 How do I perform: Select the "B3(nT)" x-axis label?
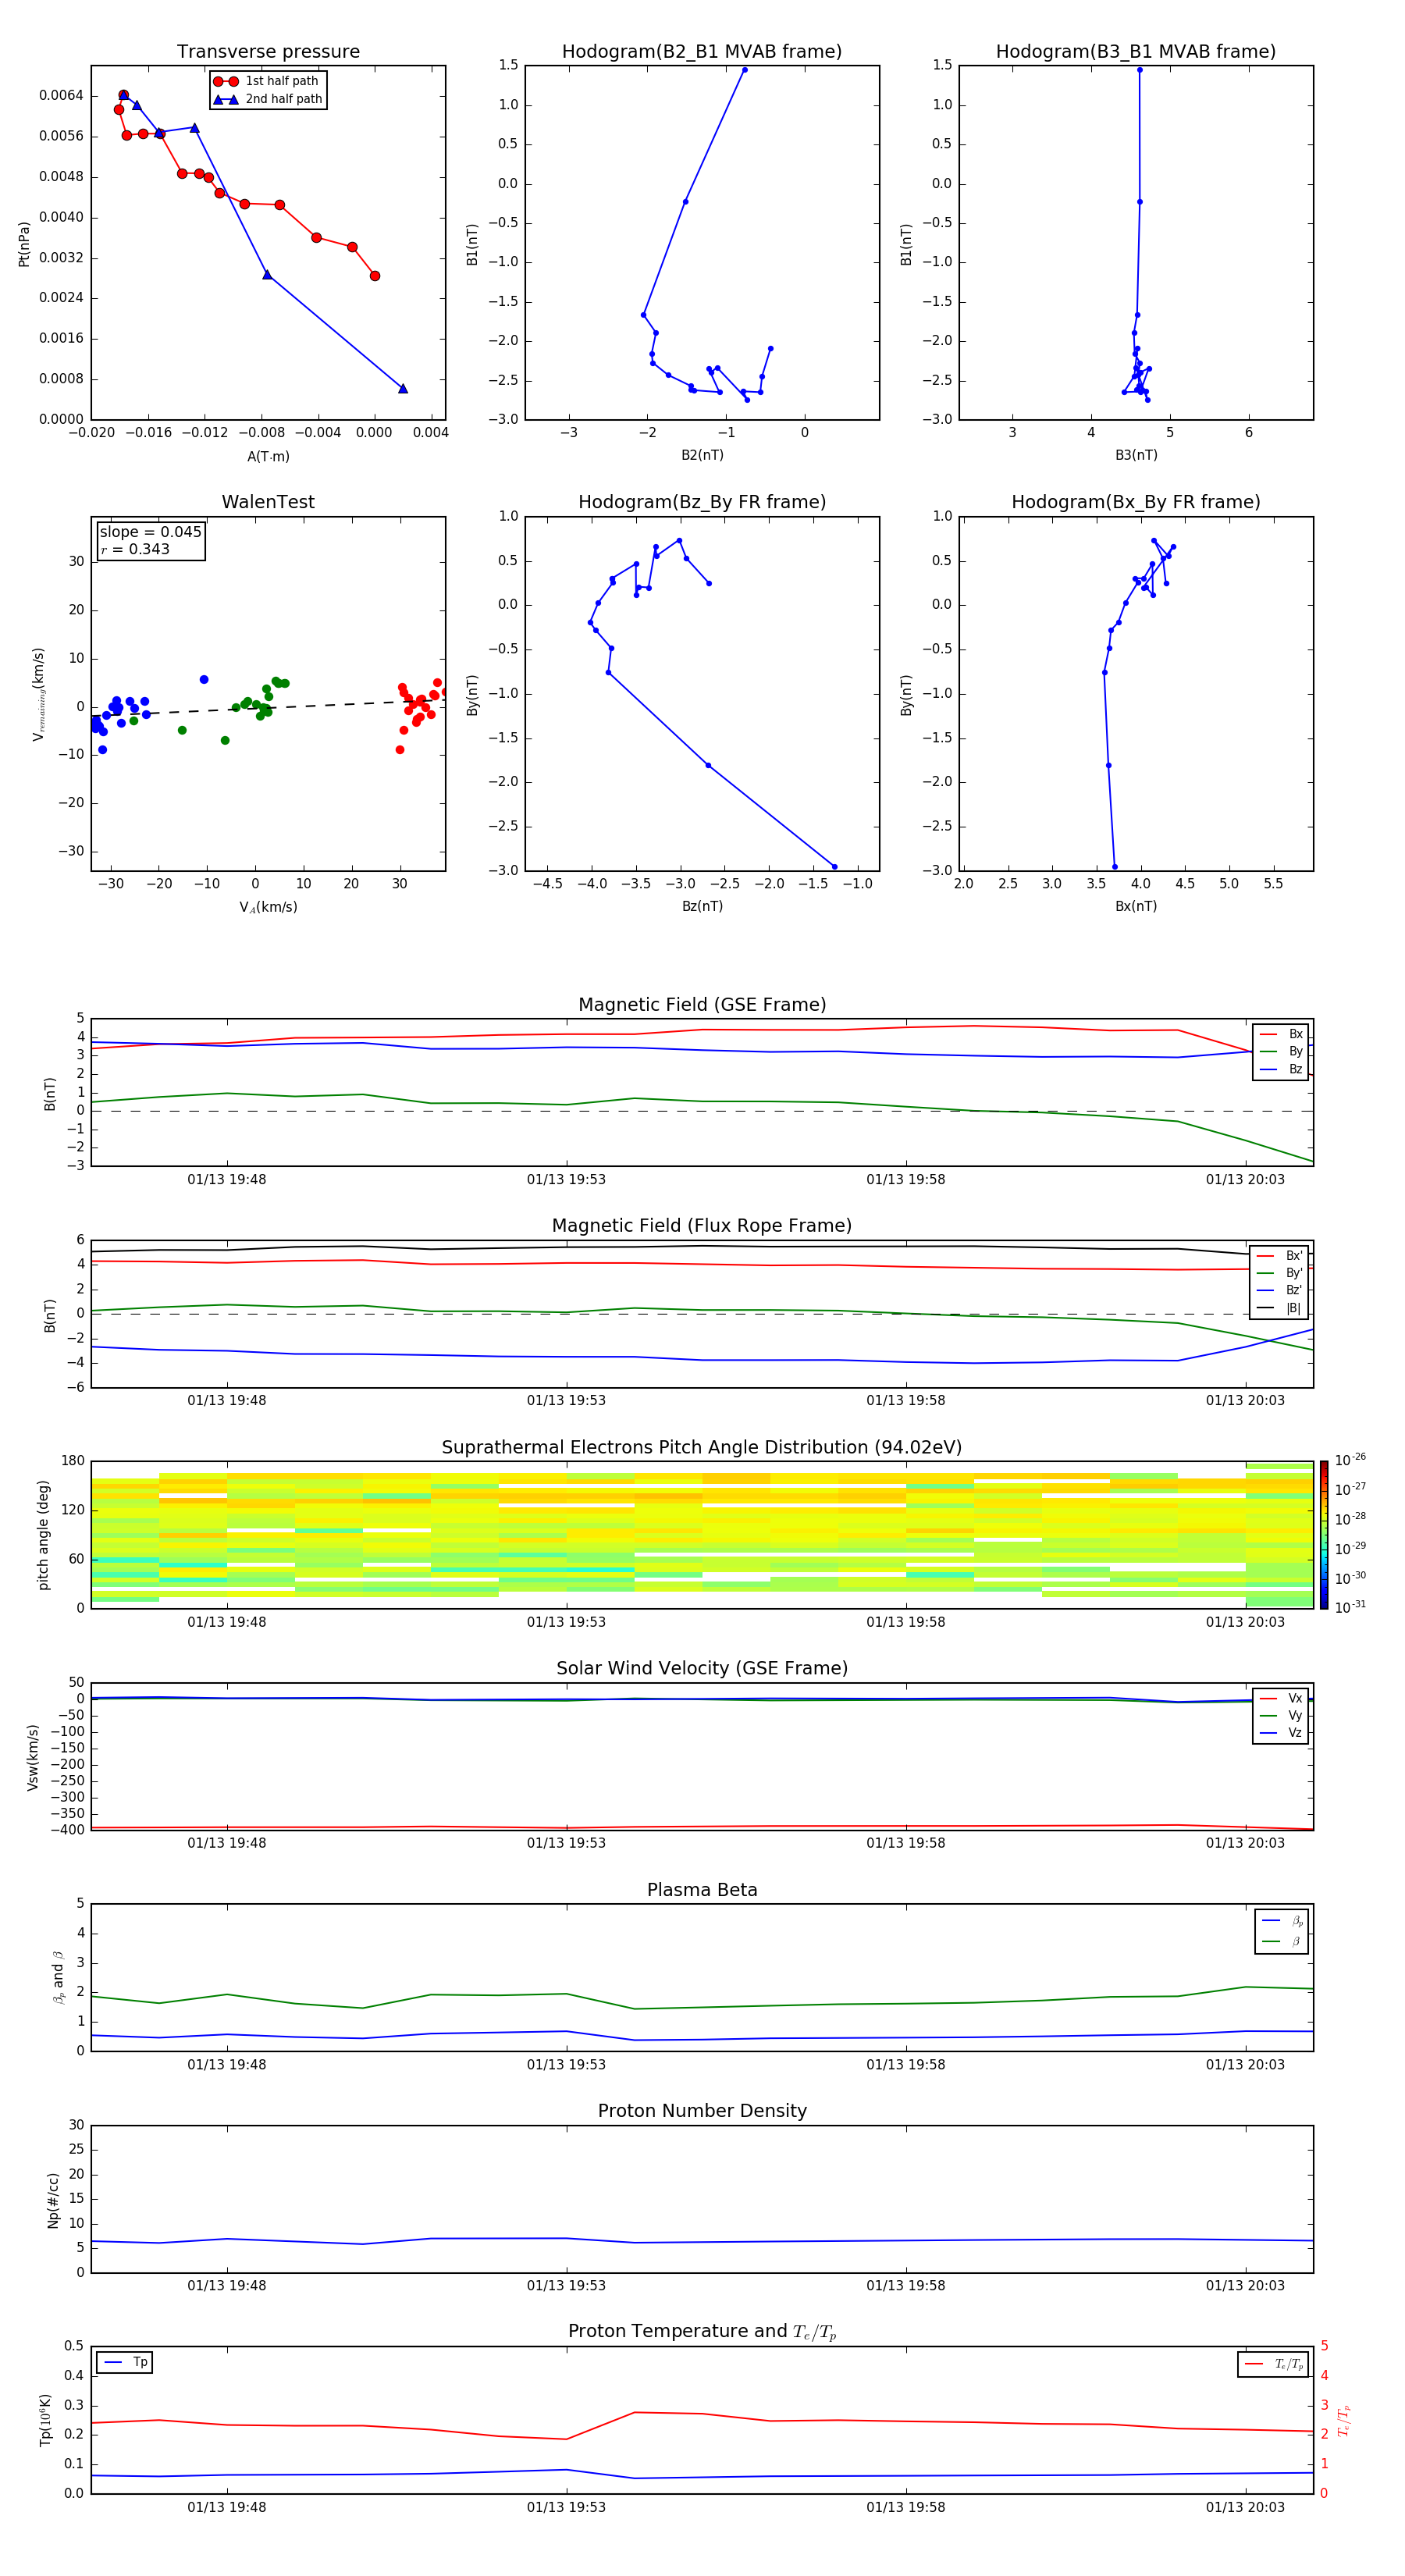[1136, 455]
